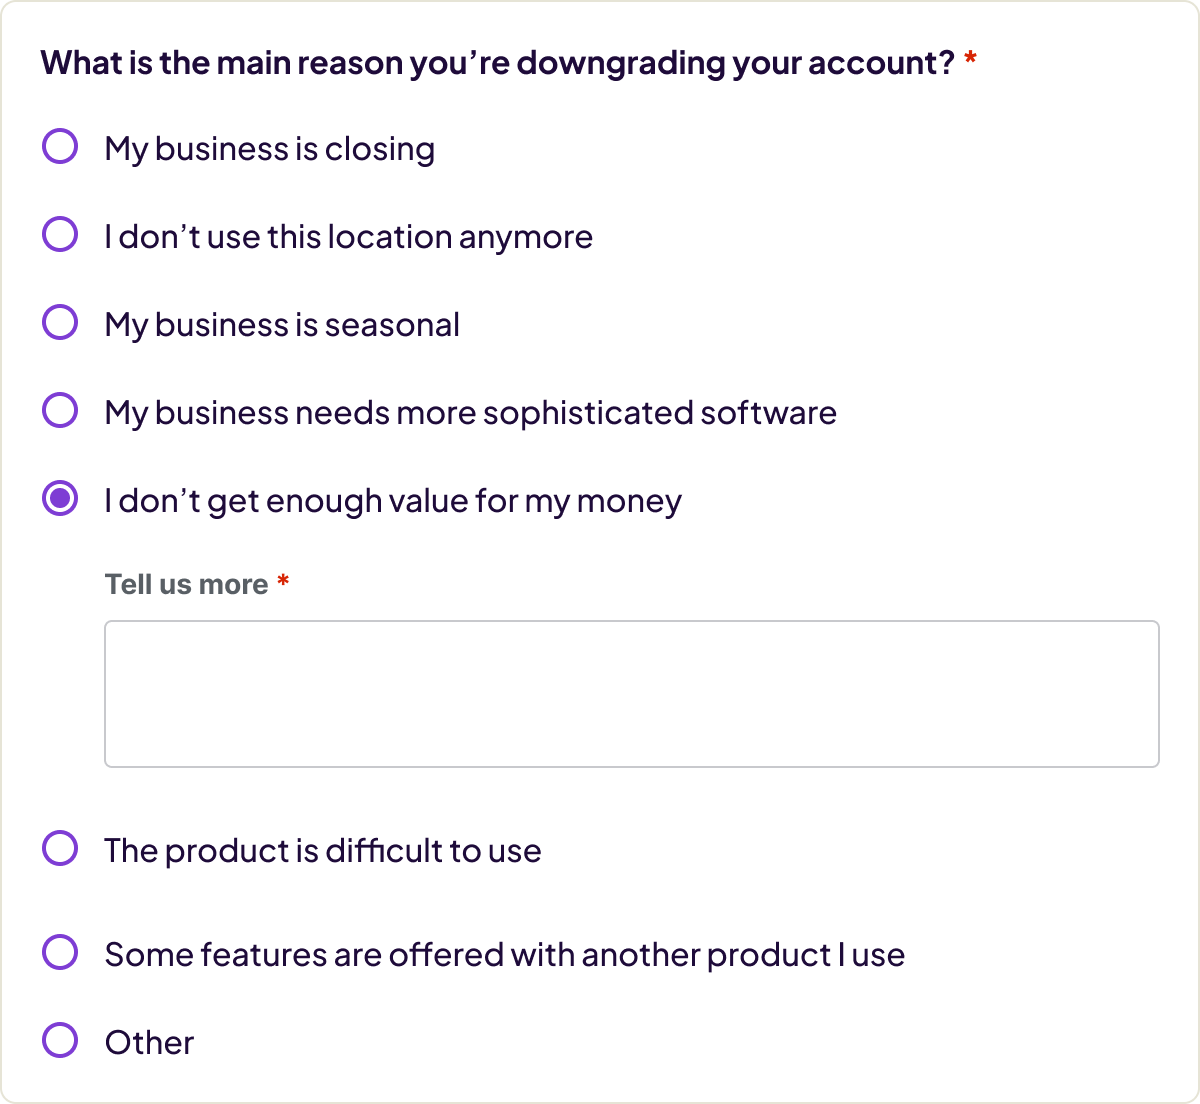This screenshot has width=1200, height=1104.
Task: Choose the "I don't use this location anymore" radio circle
Action: (x=60, y=235)
